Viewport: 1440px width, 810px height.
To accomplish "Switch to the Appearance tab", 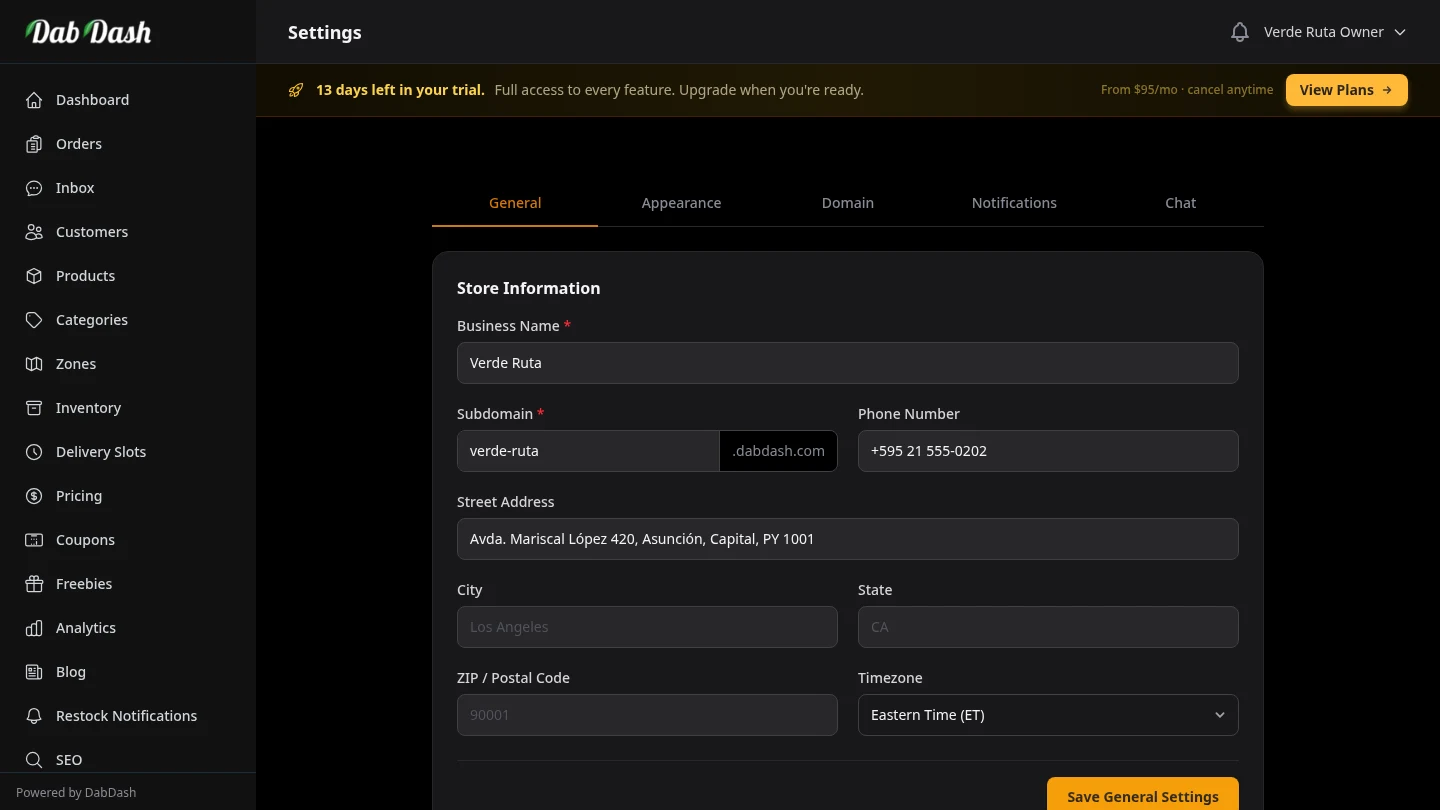I will (x=681, y=203).
